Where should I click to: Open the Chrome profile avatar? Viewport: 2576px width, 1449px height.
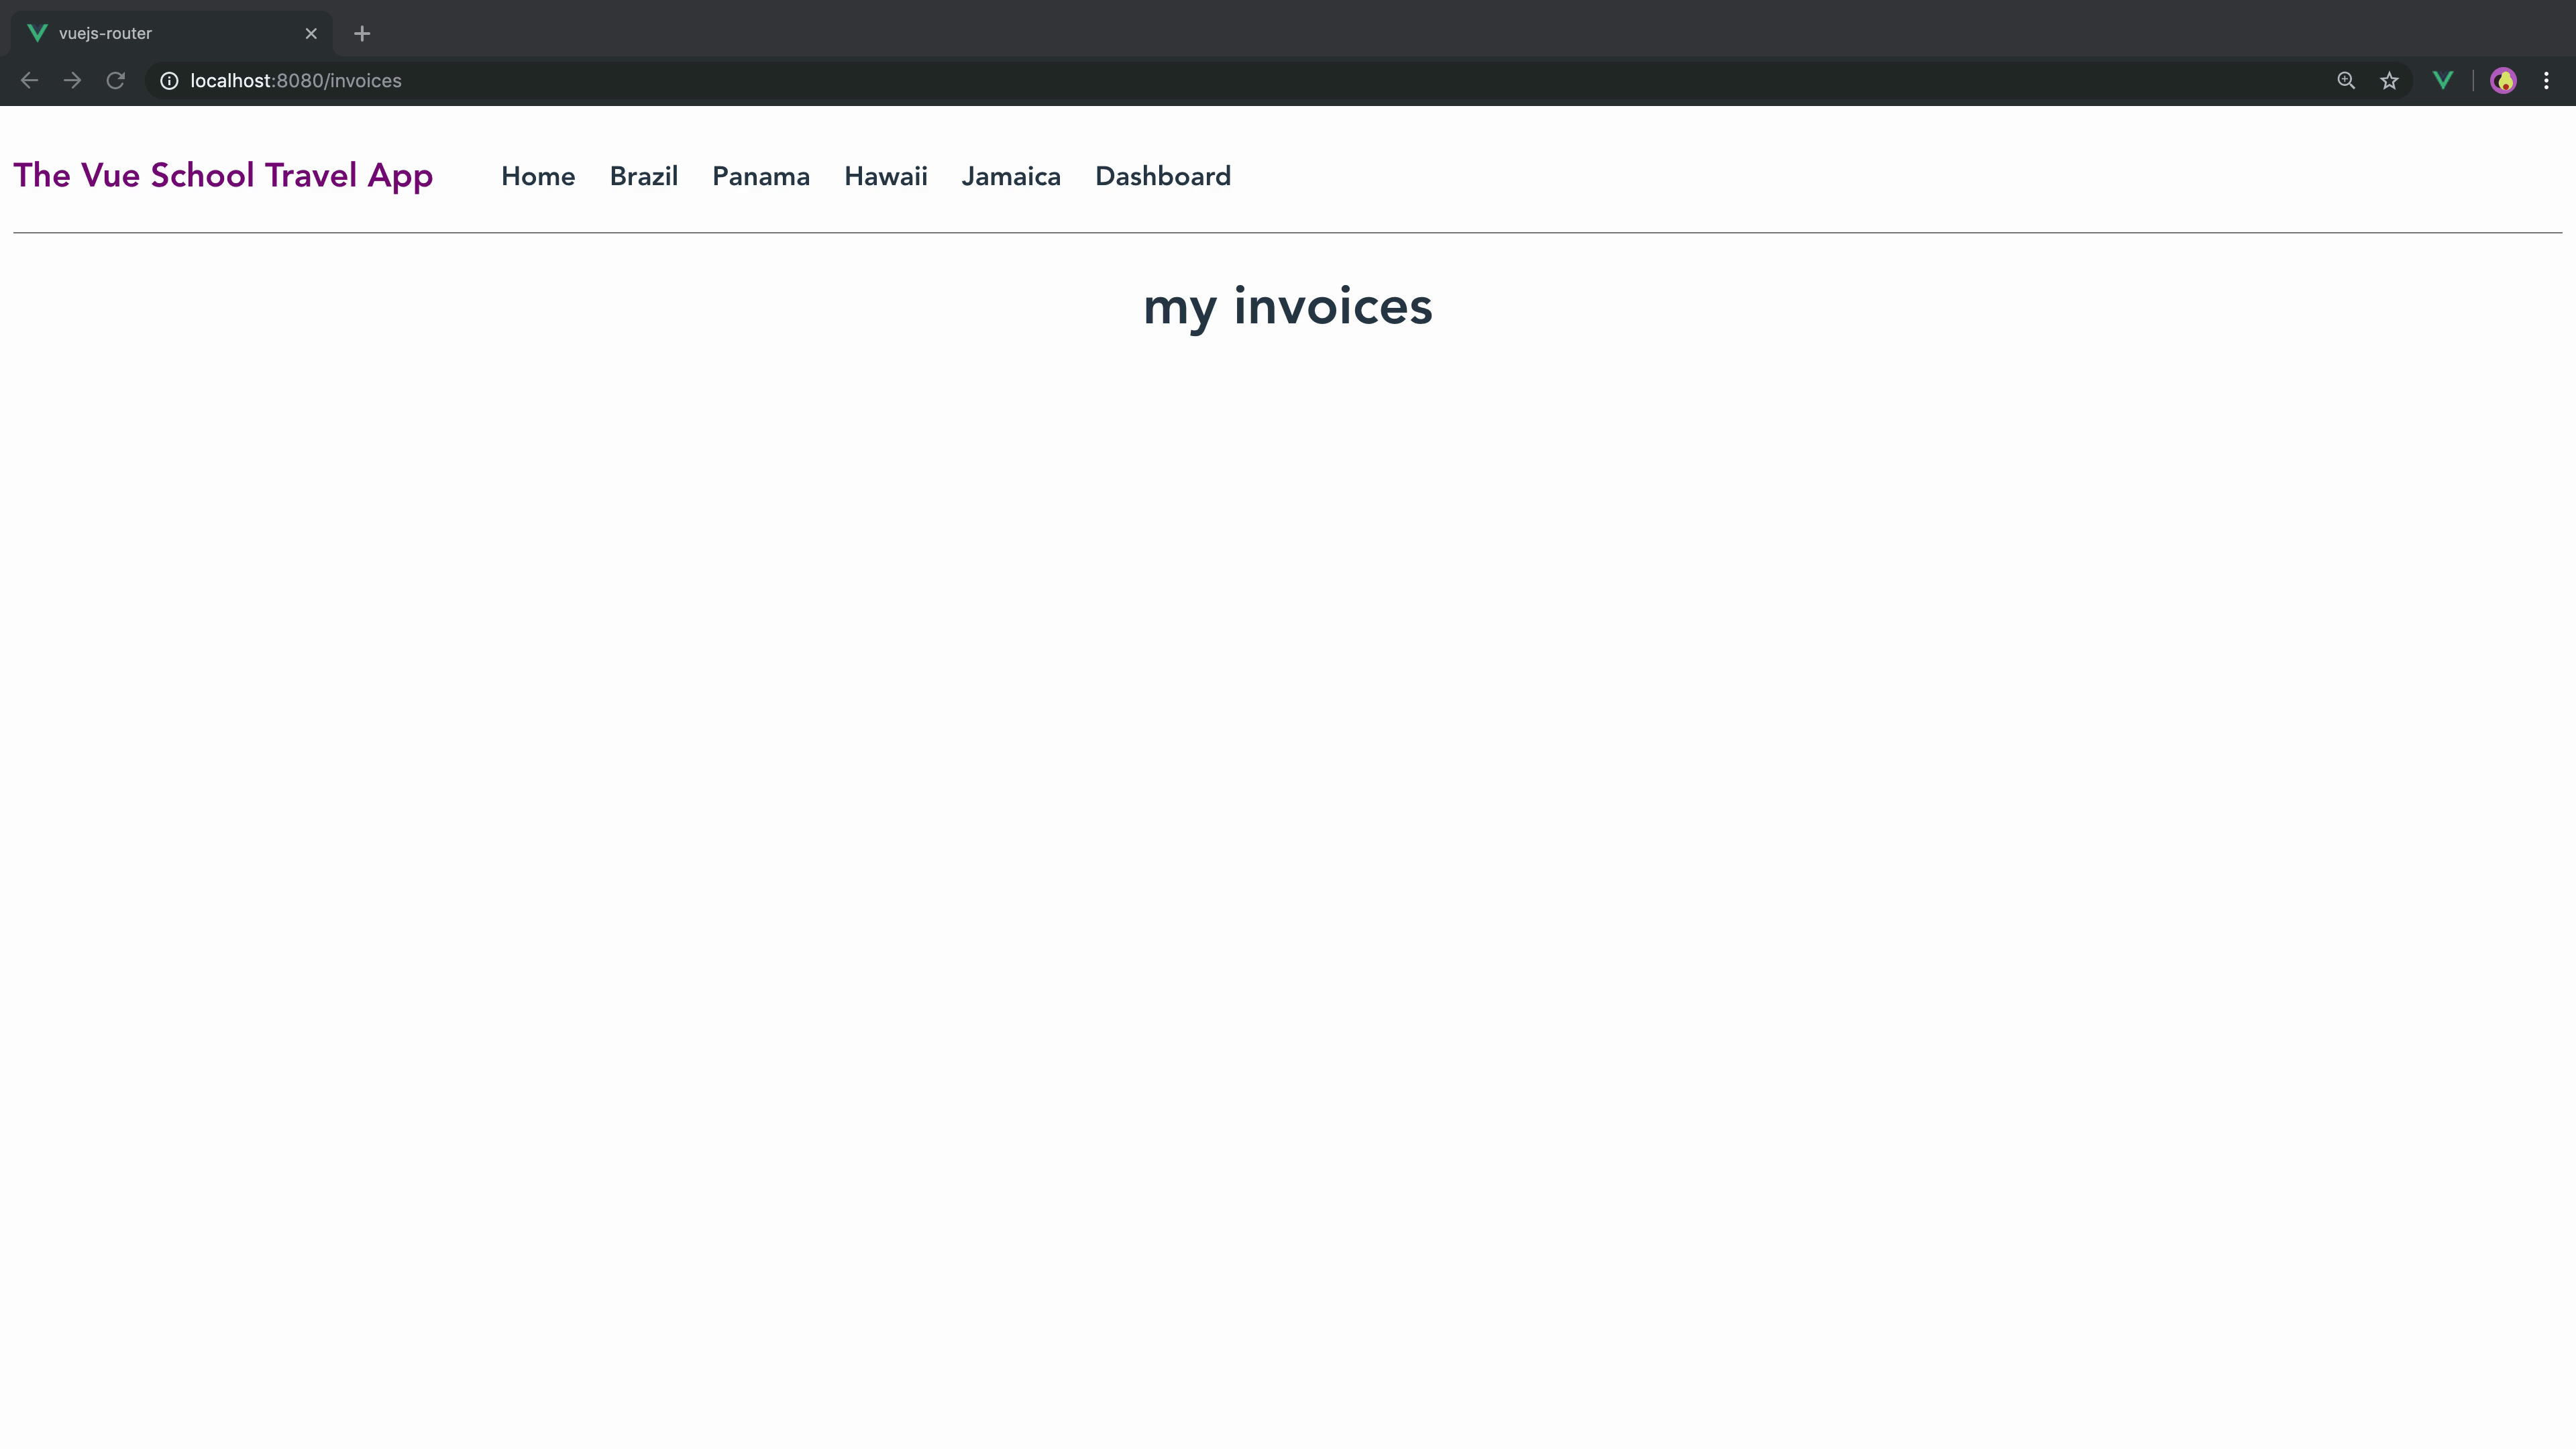point(2503,81)
